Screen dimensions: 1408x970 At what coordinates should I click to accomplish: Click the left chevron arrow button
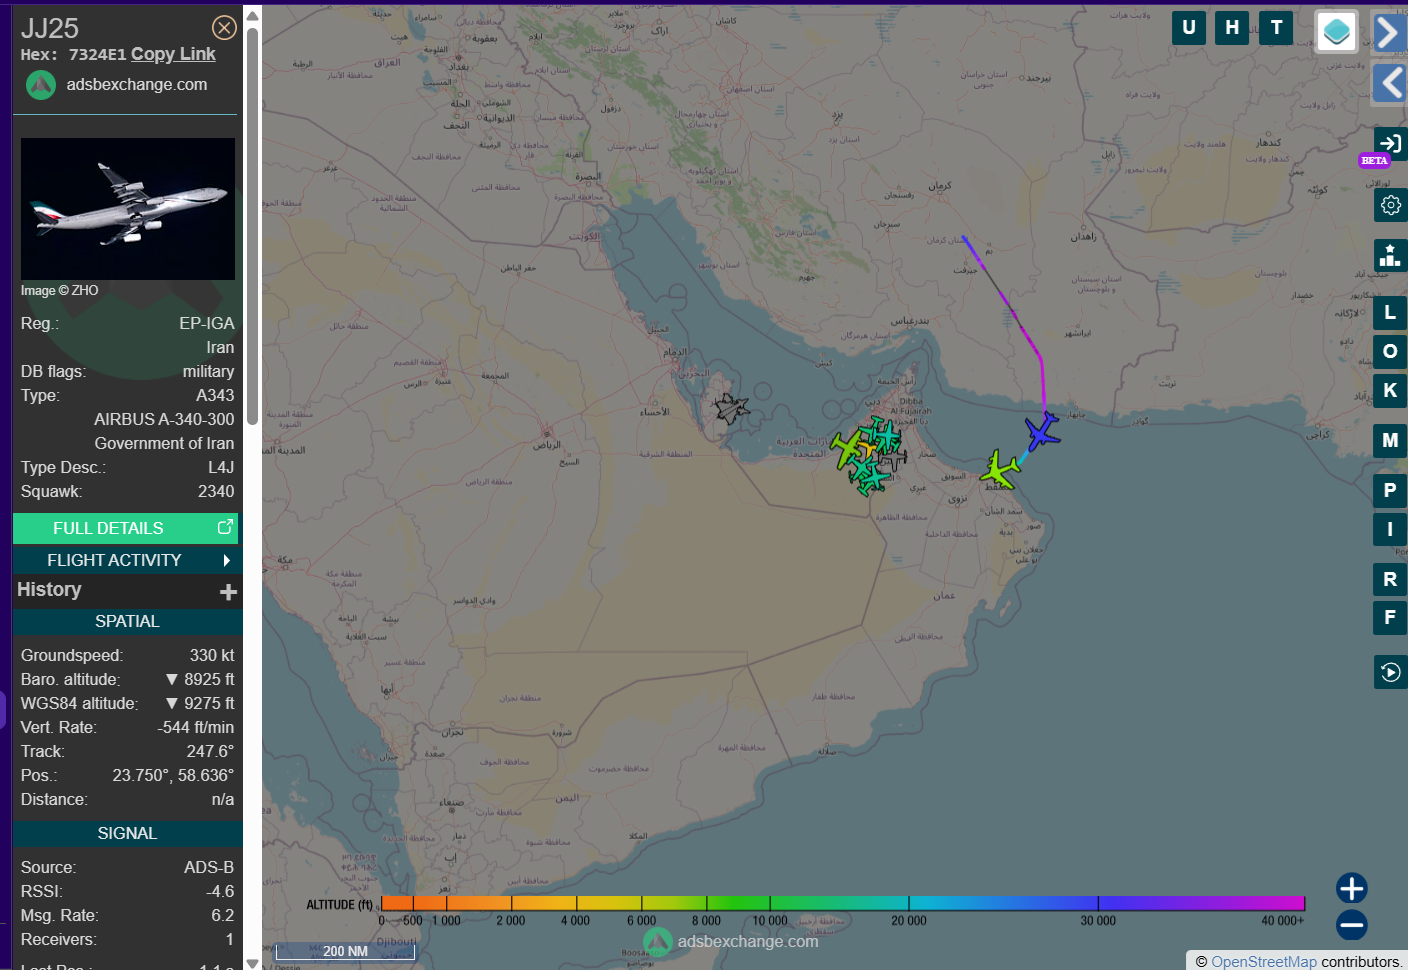click(1389, 83)
